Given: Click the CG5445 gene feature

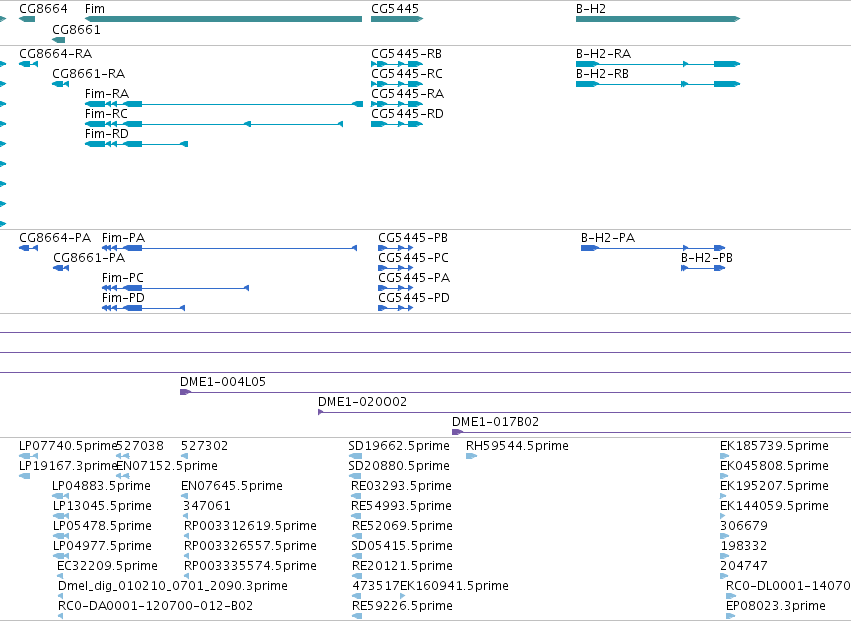Looking at the screenshot, I should (397, 19).
